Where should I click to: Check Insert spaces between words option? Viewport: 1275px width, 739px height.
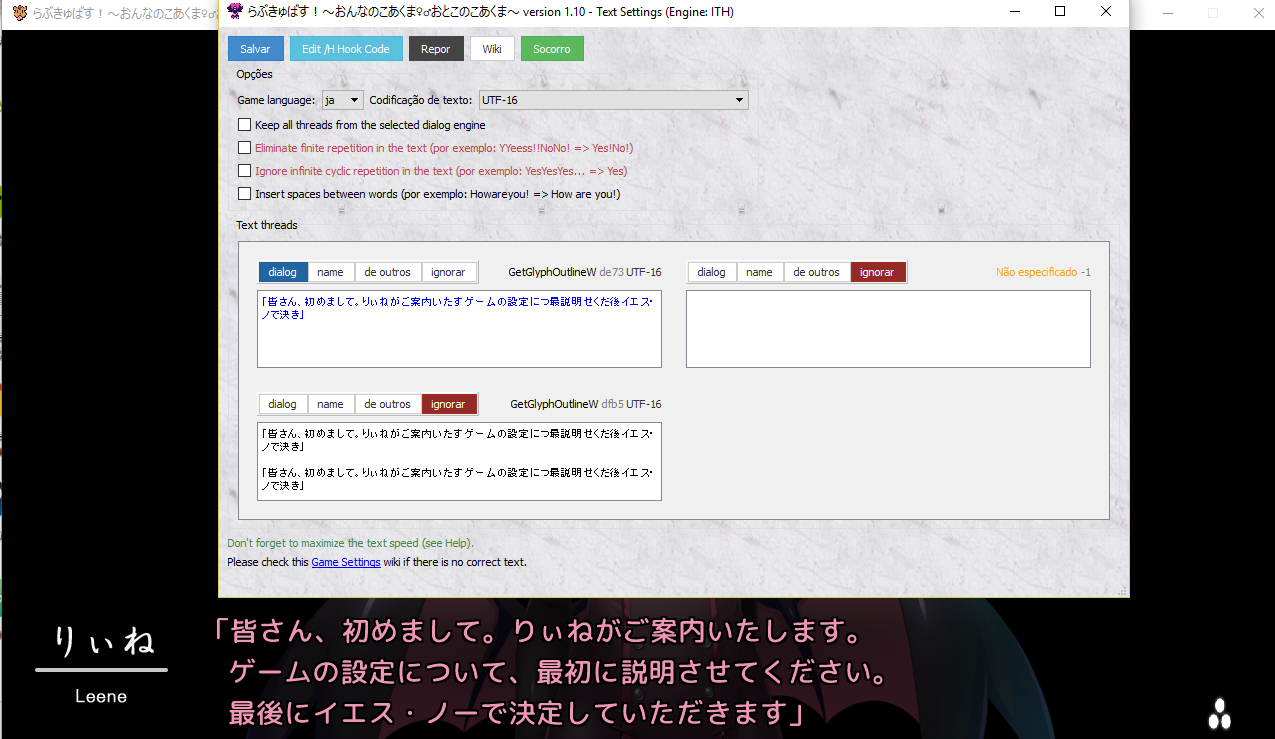click(245, 194)
